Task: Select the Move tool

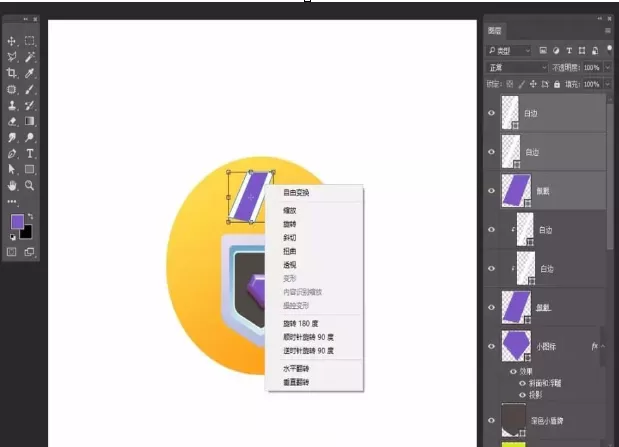Action: pyautogui.click(x=11, y=41)
